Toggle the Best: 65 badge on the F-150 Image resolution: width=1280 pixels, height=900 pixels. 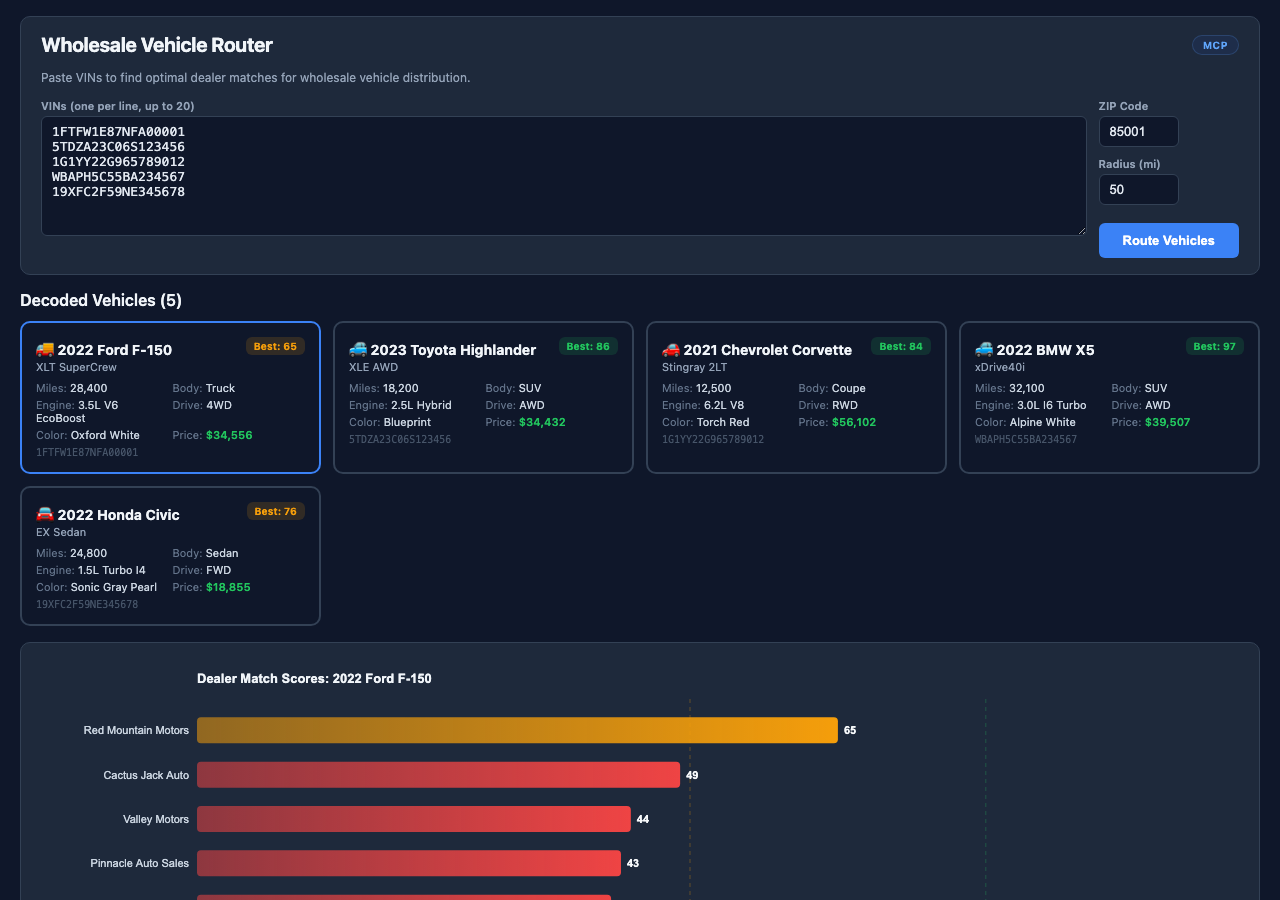275,345
